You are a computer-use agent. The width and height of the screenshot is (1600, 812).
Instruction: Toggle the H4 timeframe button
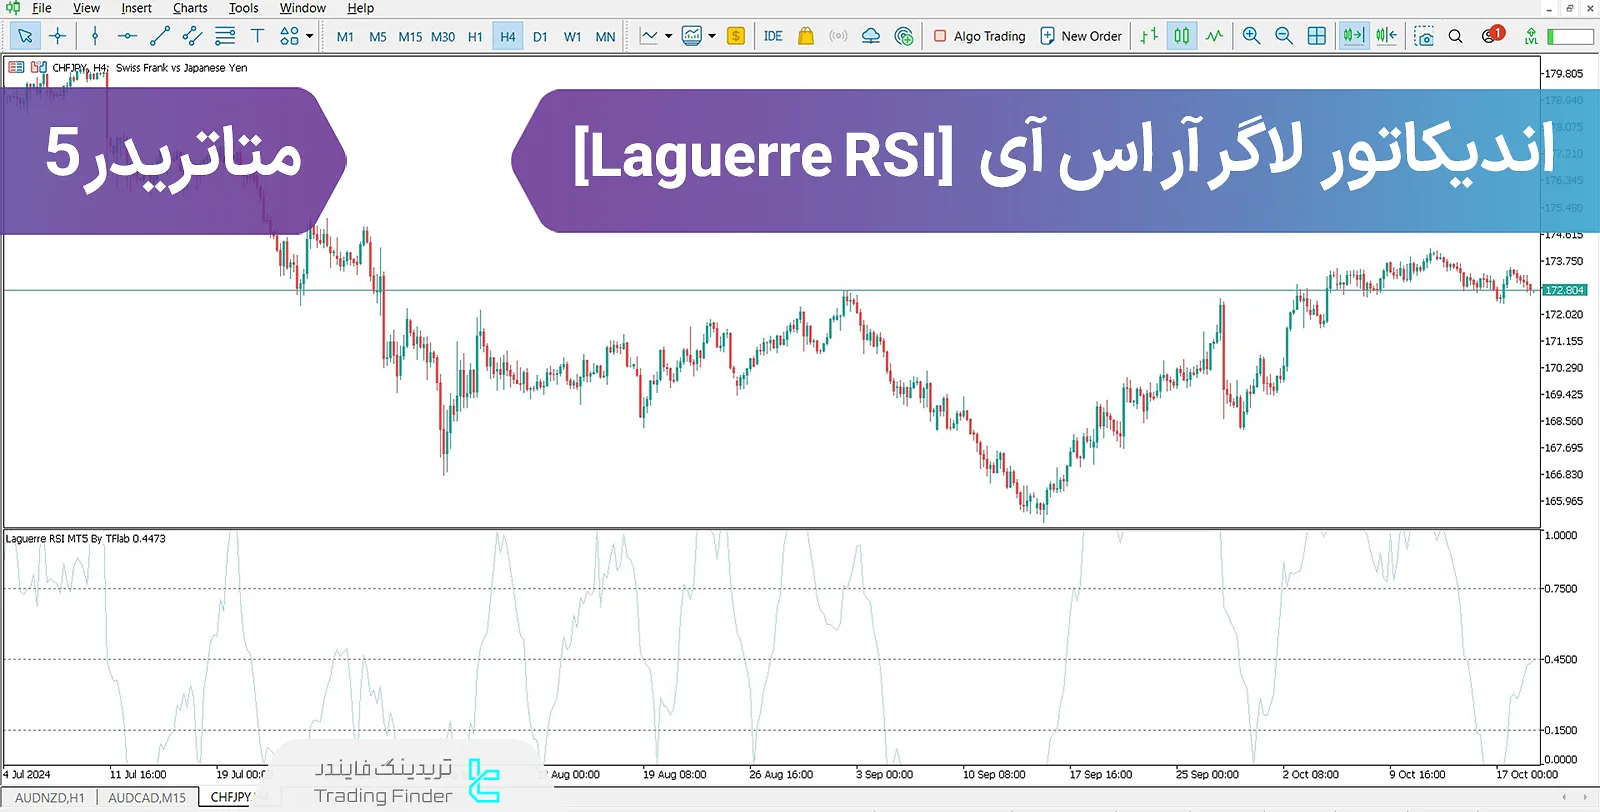point(508,37)
